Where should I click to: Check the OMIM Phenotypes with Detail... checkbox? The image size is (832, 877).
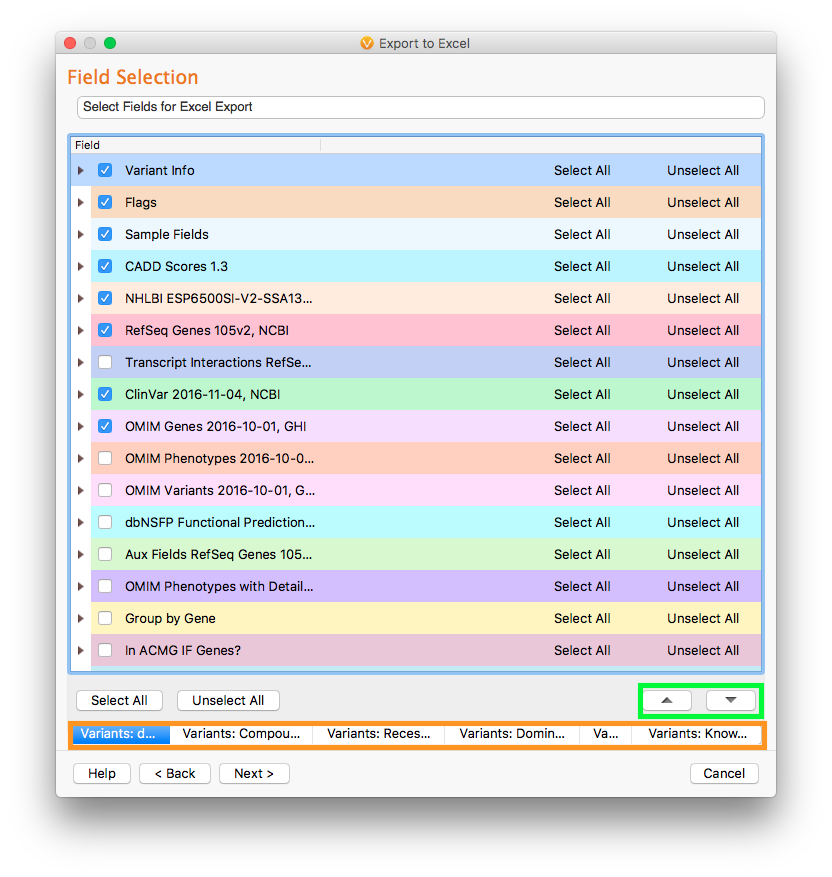[105, 586]
